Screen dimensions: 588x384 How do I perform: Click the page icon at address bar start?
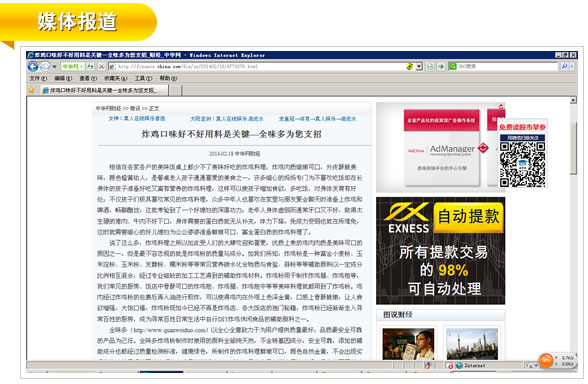(x=112, y=66)
